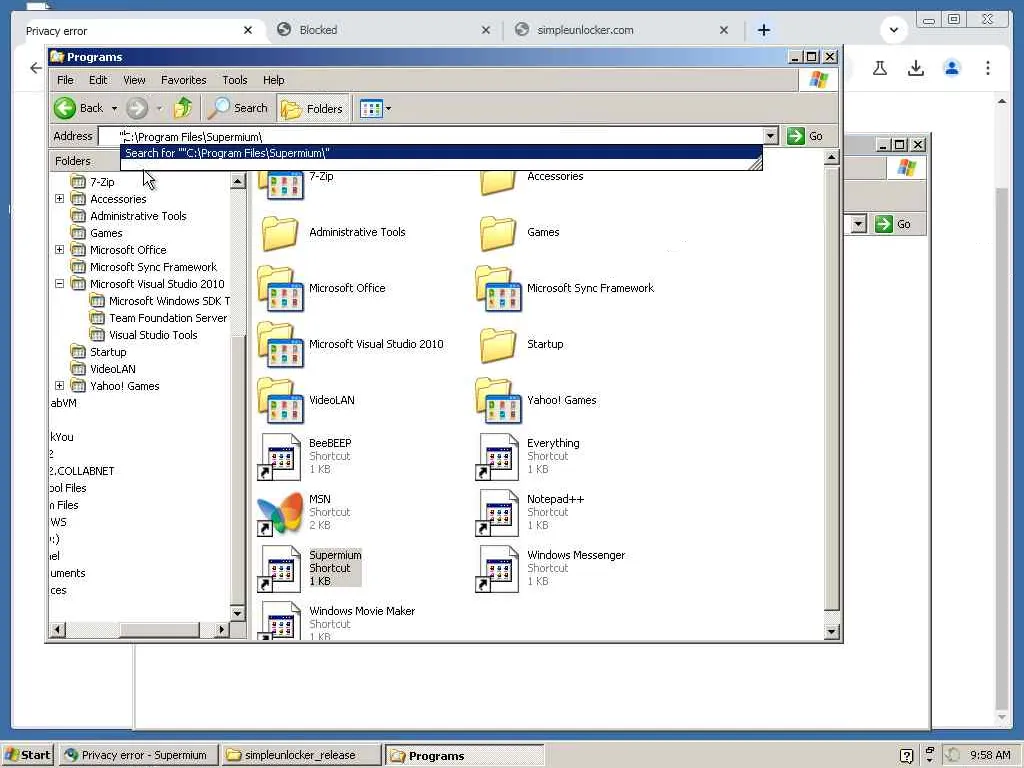This screenshot has width=1024, height=768.
Task: Expand the Accessories tree node
Action: [x=59, y=199]
